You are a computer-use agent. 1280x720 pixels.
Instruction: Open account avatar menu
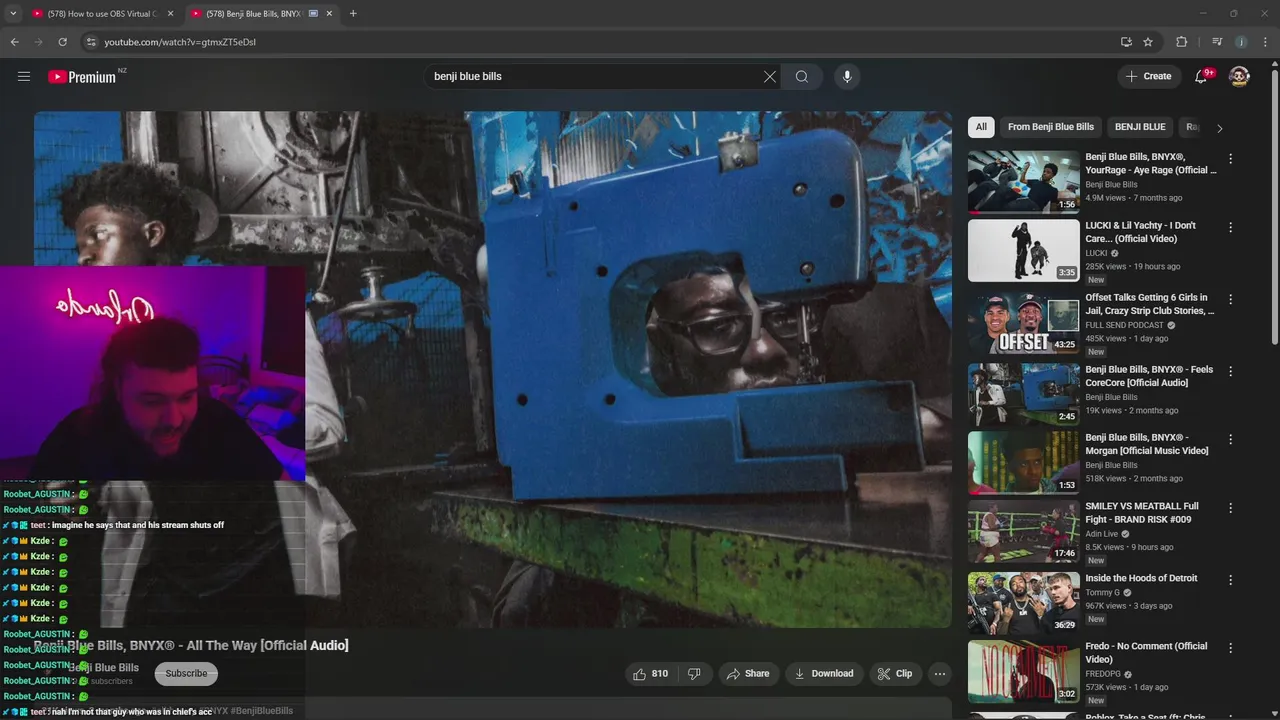(x=1239, y=76)
